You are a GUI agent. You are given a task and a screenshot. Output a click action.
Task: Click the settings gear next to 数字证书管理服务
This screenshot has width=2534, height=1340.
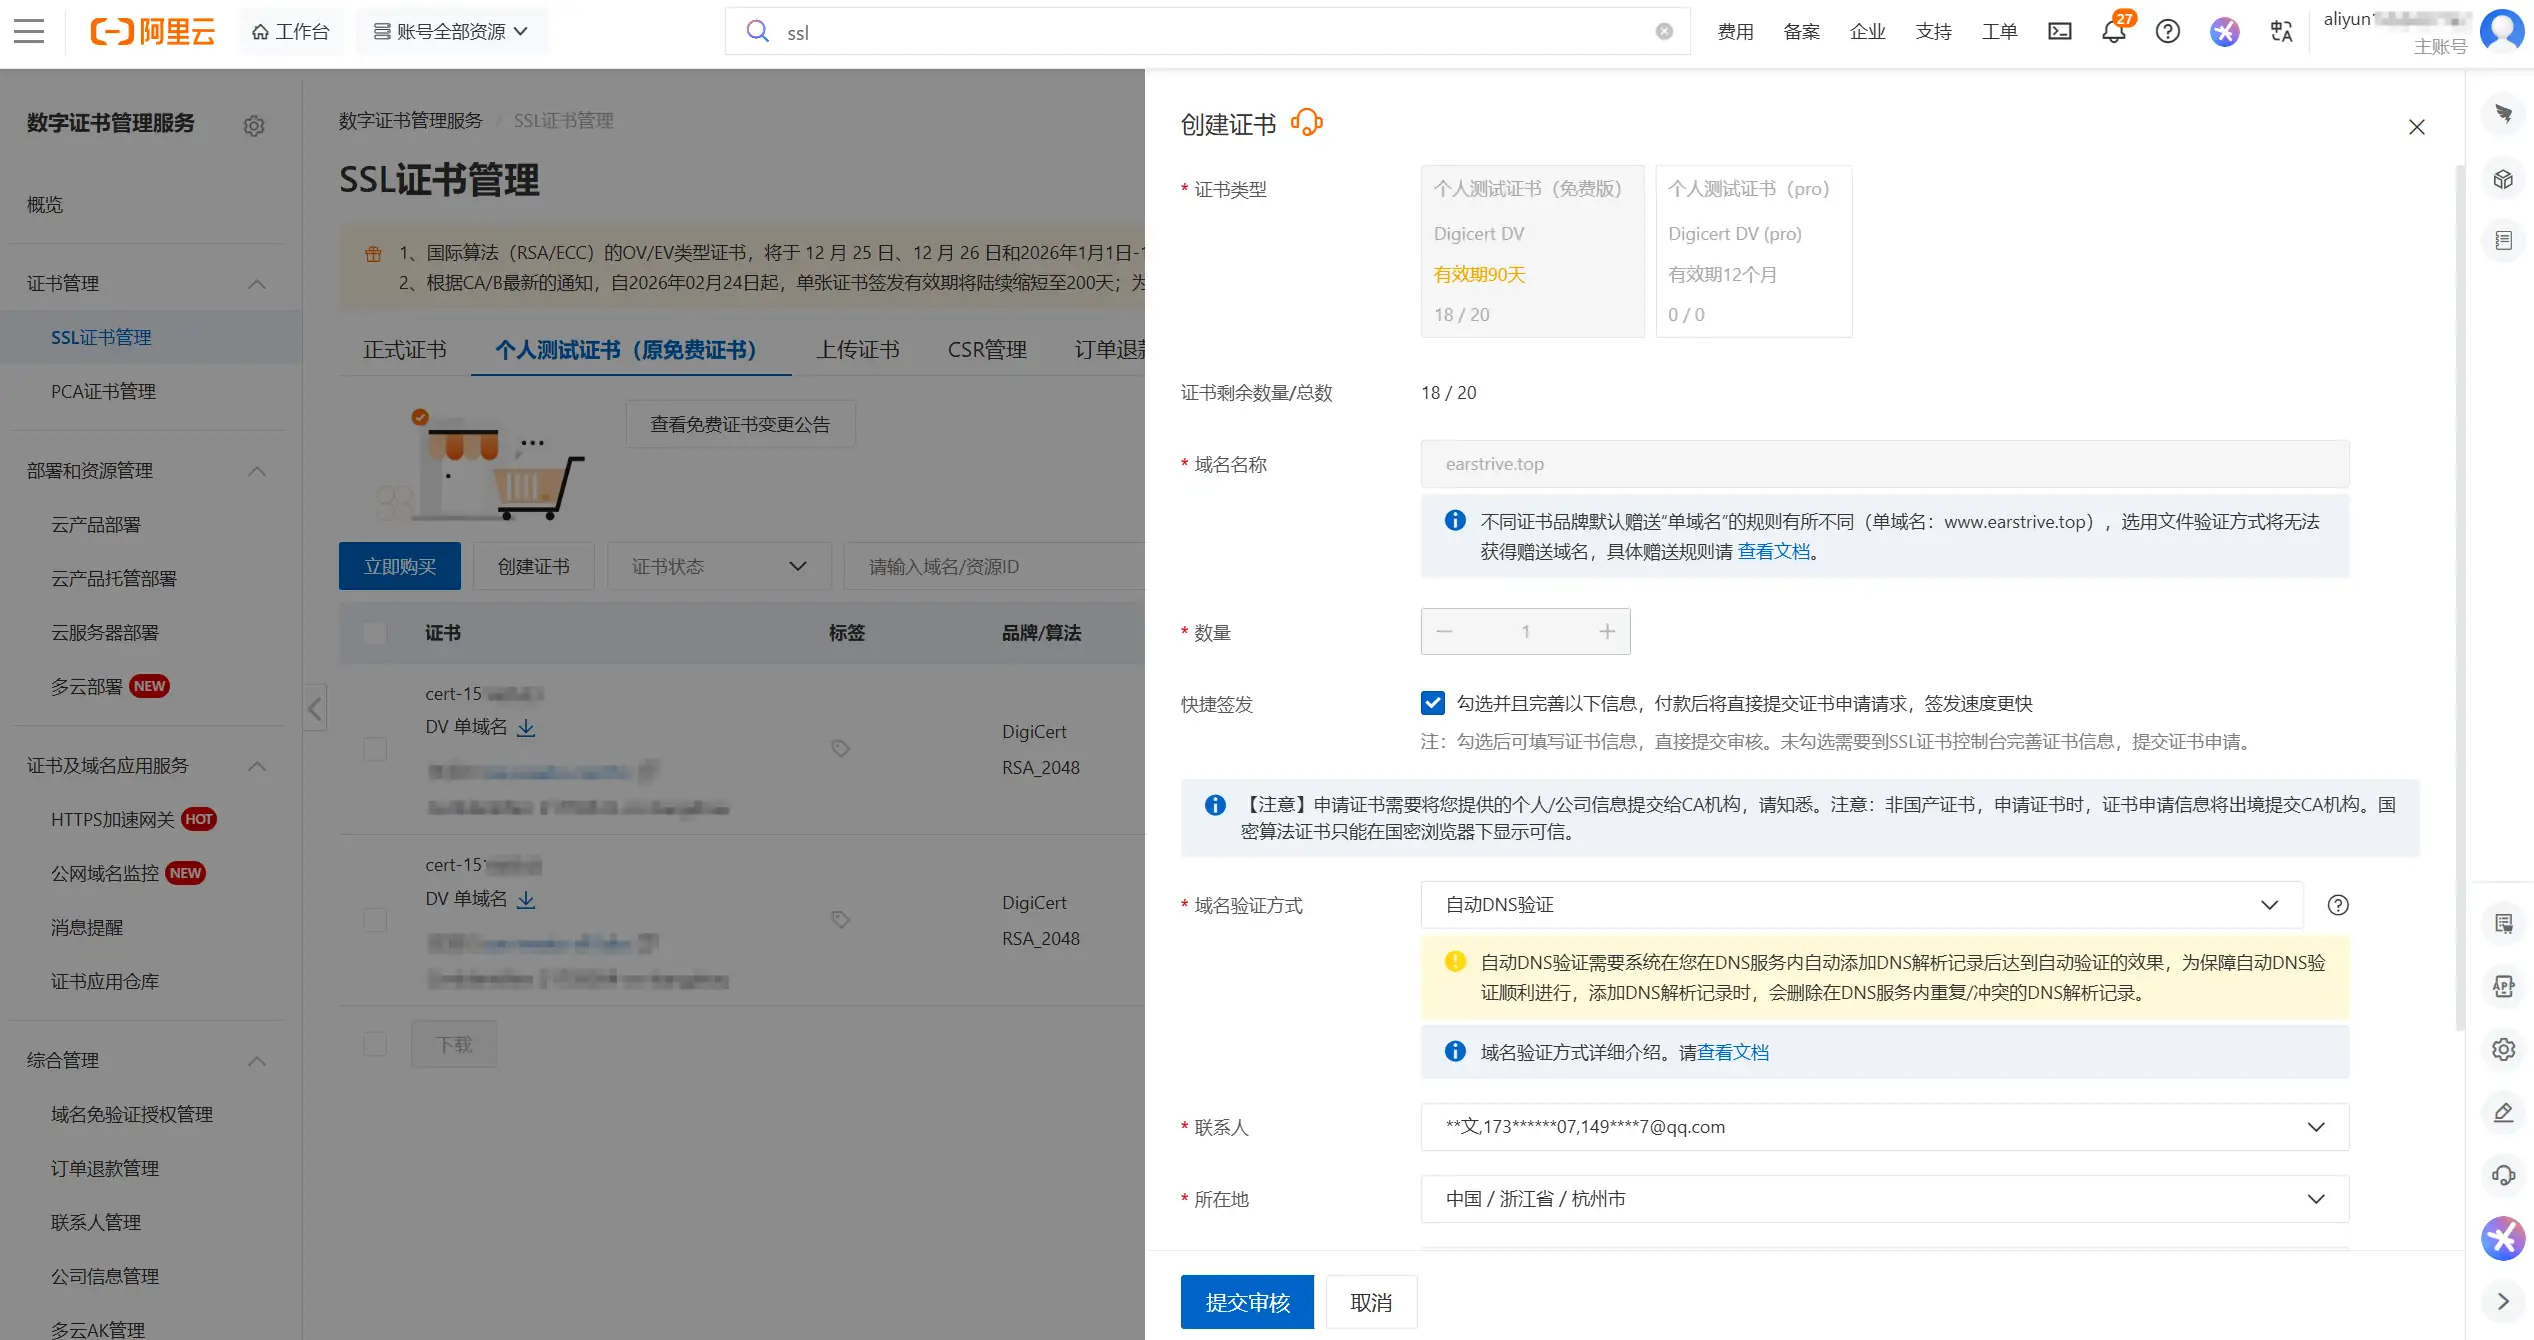(x=254, y=126)
